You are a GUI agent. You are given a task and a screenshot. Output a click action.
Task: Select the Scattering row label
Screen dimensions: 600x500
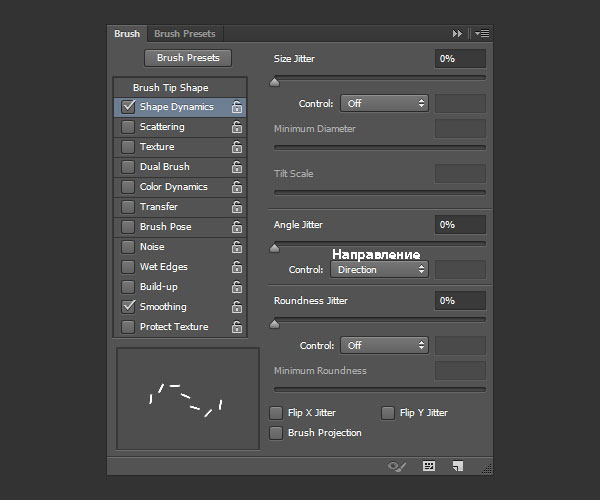(x=162, y=127)
